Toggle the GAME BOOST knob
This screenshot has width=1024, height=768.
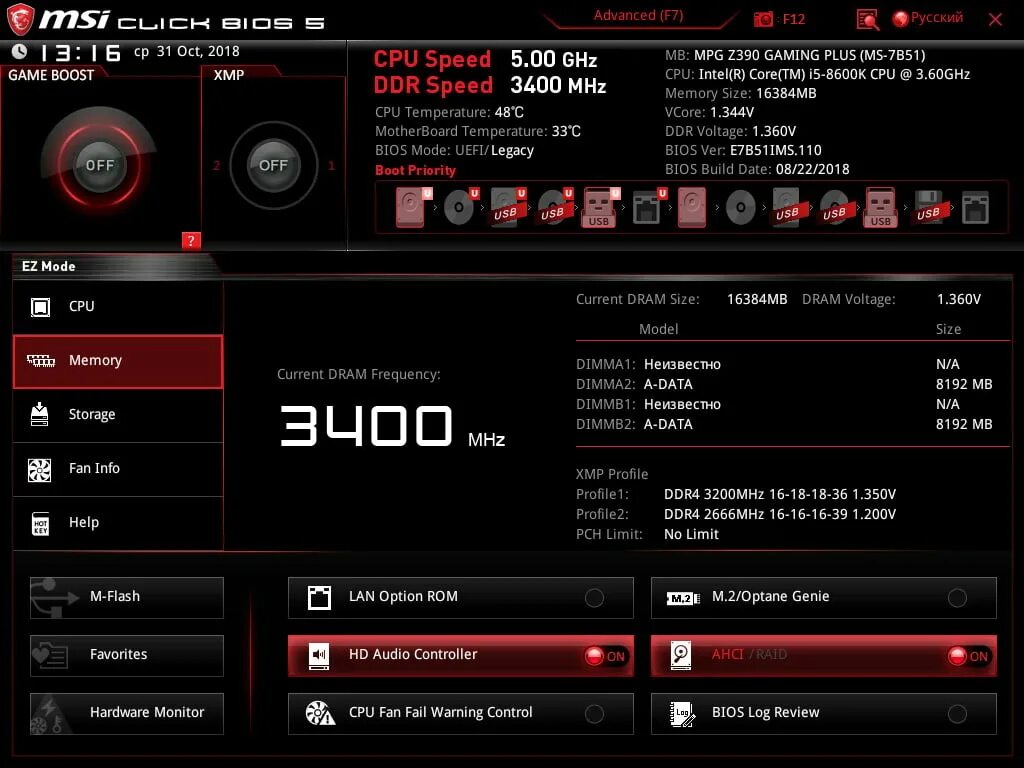(x=99, y=165)
